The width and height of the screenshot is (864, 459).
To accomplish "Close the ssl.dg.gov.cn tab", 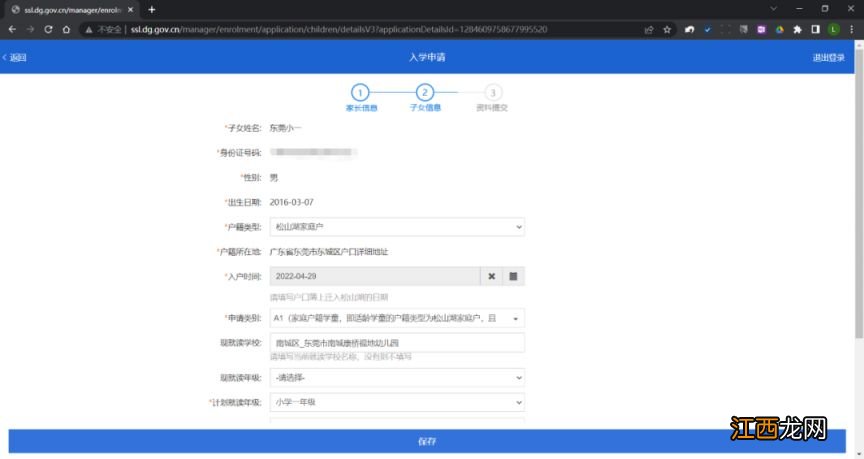I will [x=131, y=9].
